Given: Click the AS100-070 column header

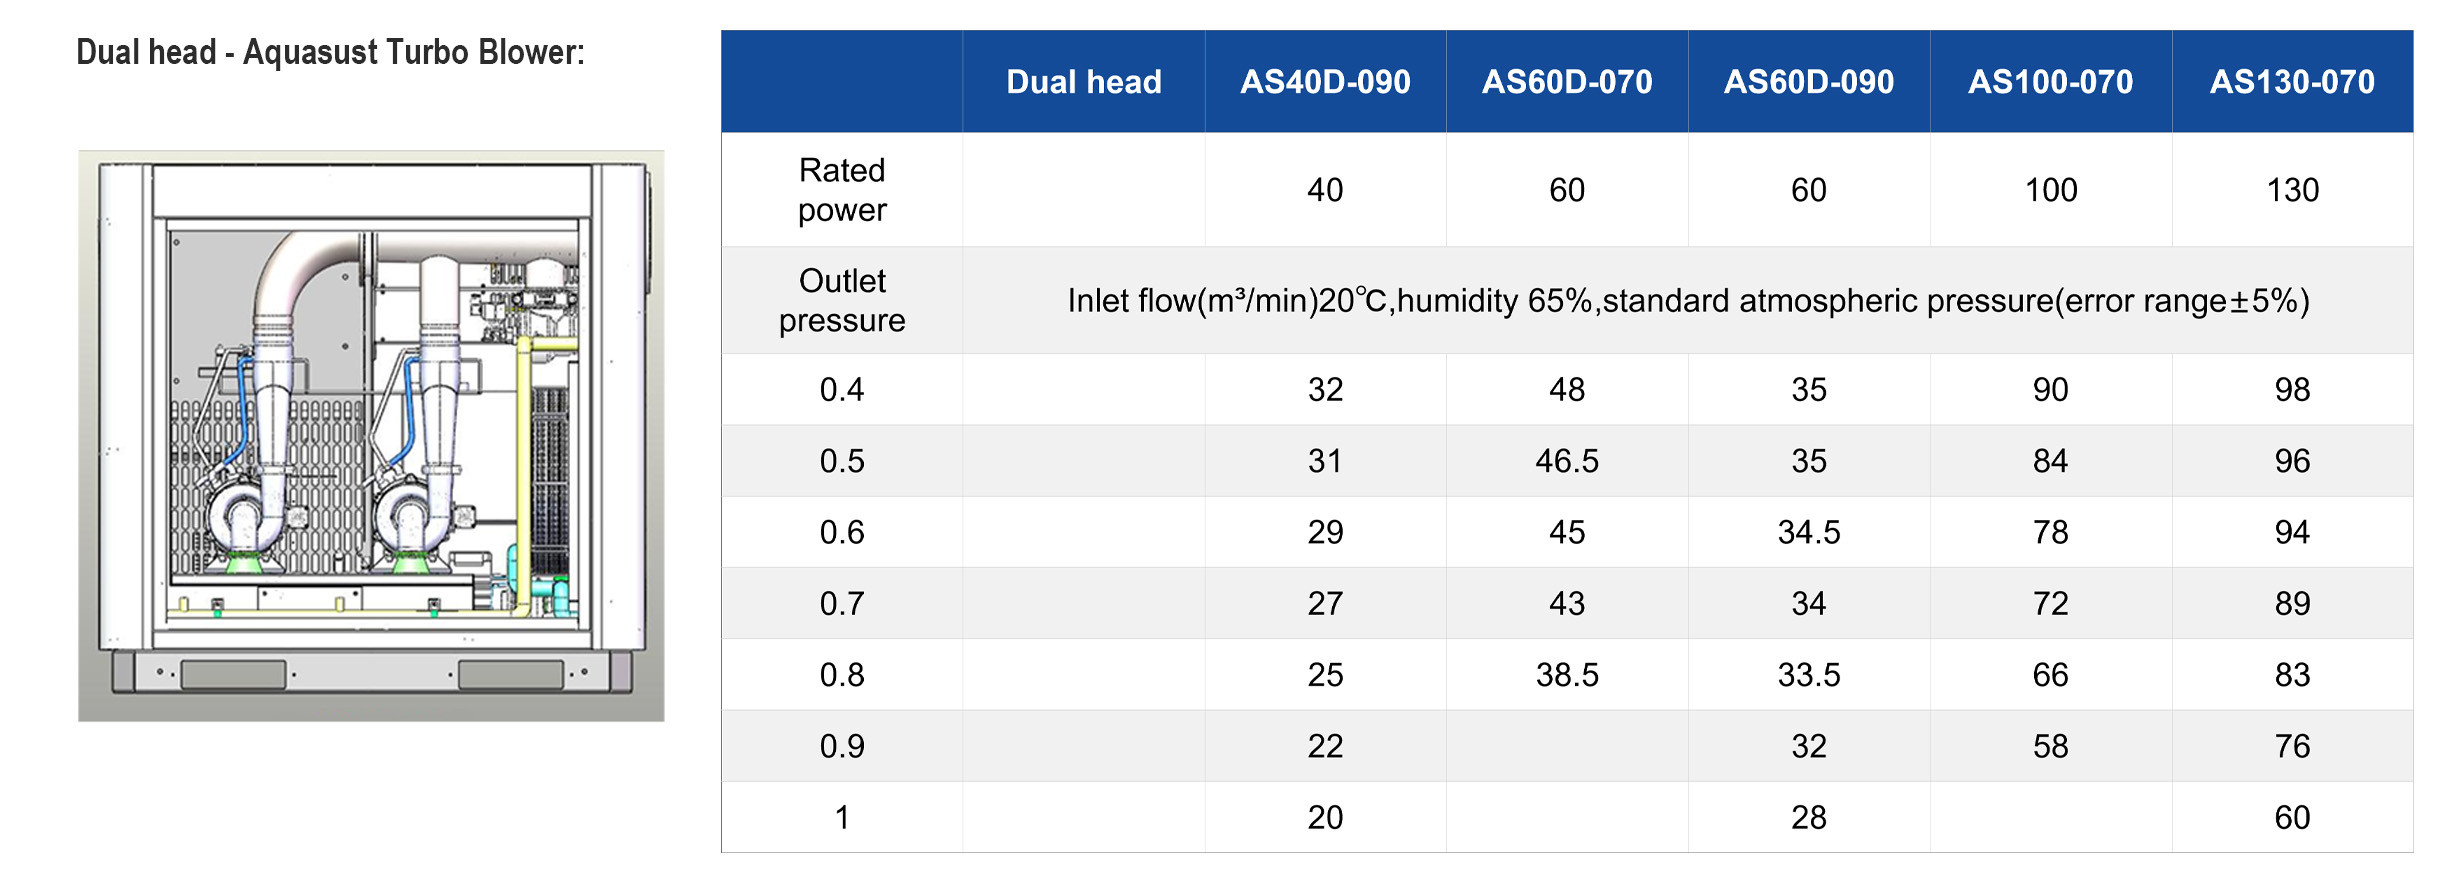Looking at the screenshot, I should point(2050,82).
